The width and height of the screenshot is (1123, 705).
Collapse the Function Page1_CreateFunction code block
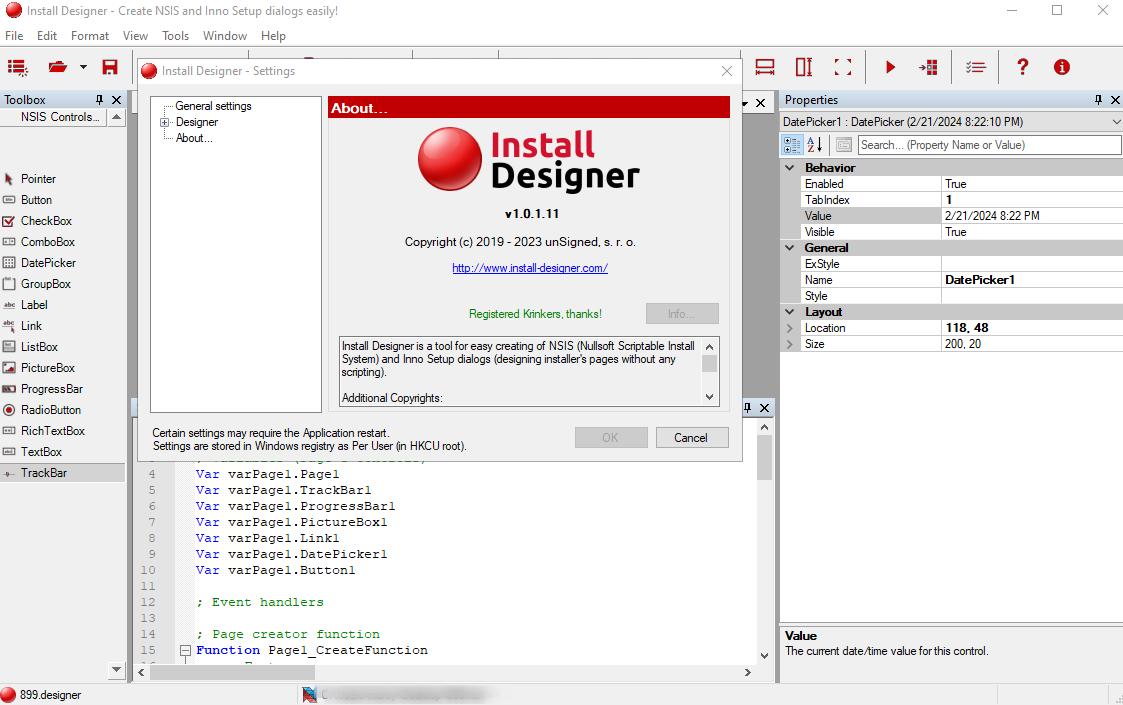click(185, 651)
